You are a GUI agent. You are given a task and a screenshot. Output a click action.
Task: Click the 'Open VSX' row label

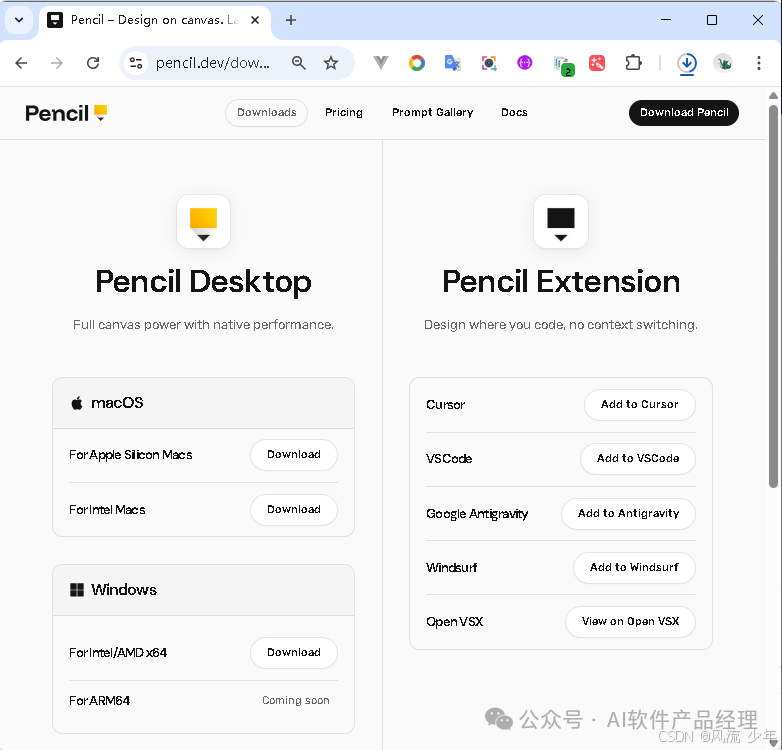454,622
